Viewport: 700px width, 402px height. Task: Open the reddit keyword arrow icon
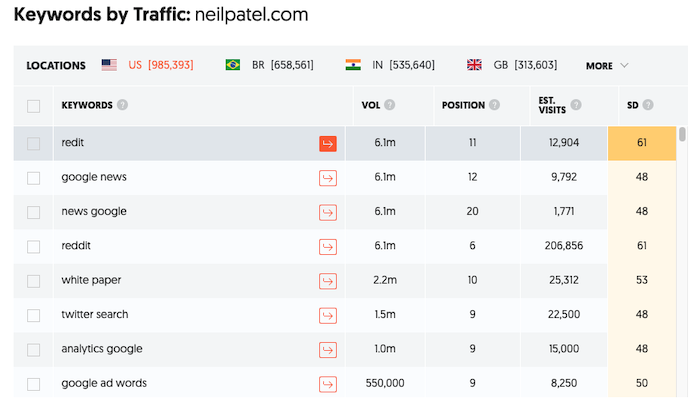click(328, 247)
